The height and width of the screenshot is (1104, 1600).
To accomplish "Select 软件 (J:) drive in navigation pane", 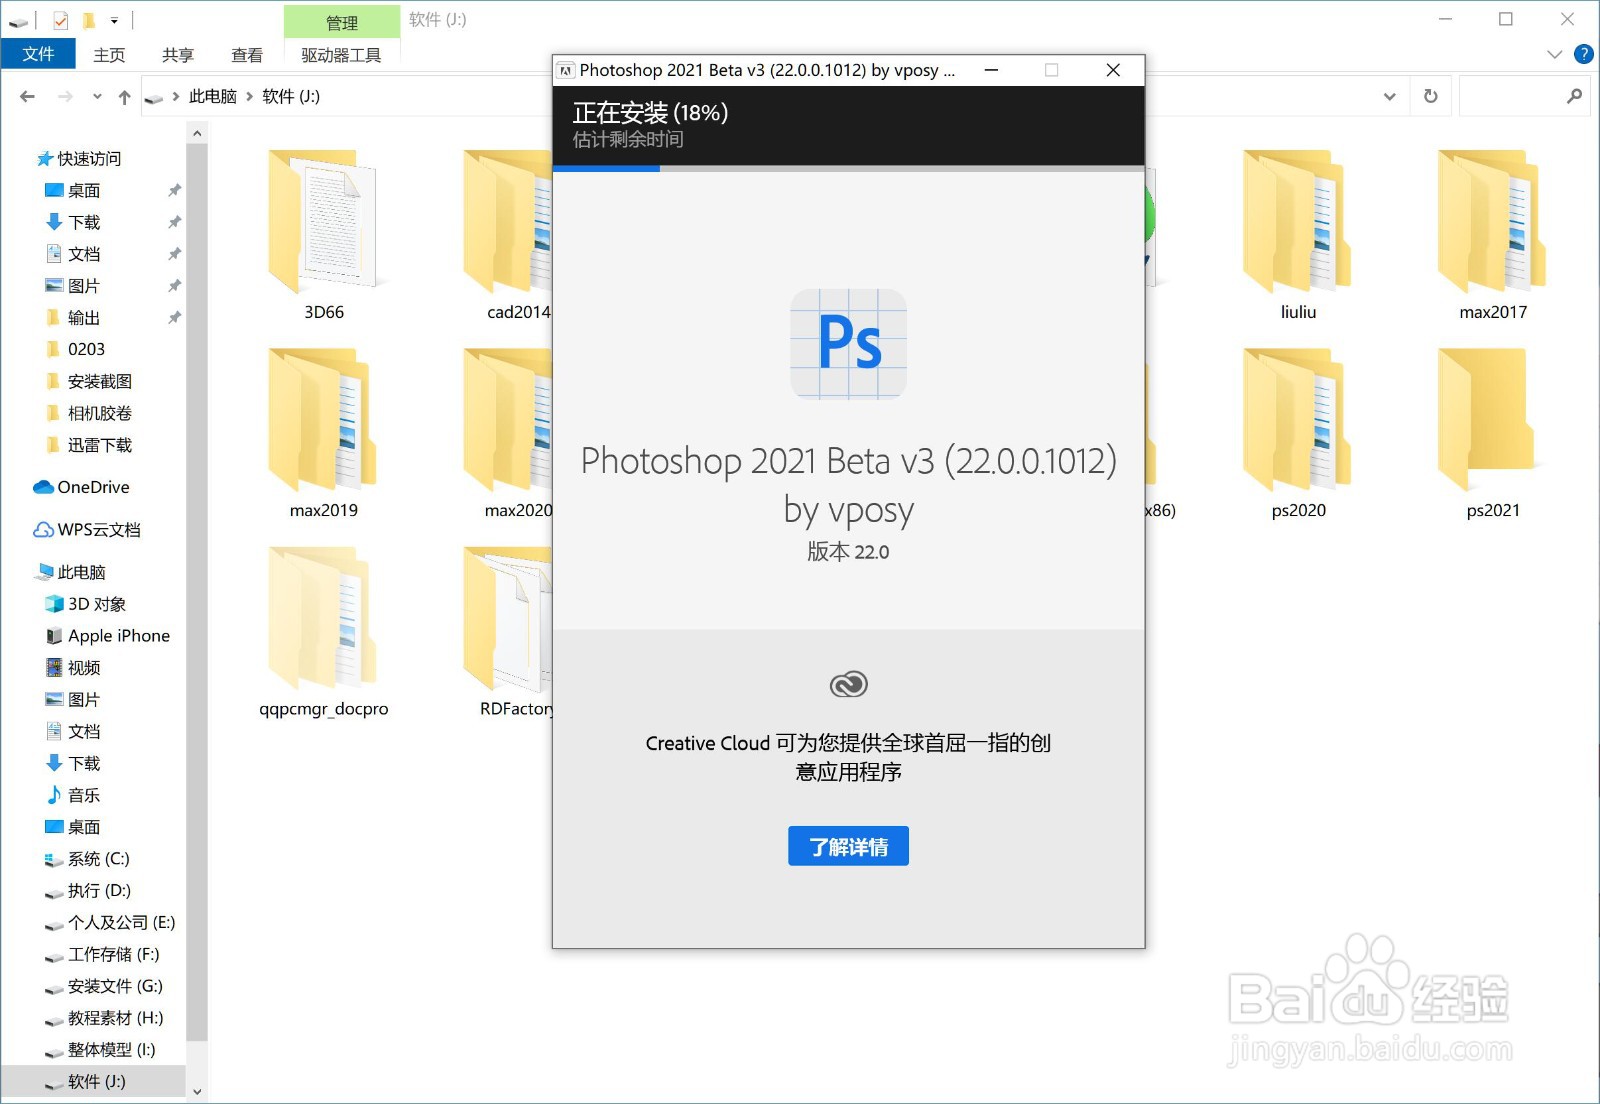I will point(96,1082).
